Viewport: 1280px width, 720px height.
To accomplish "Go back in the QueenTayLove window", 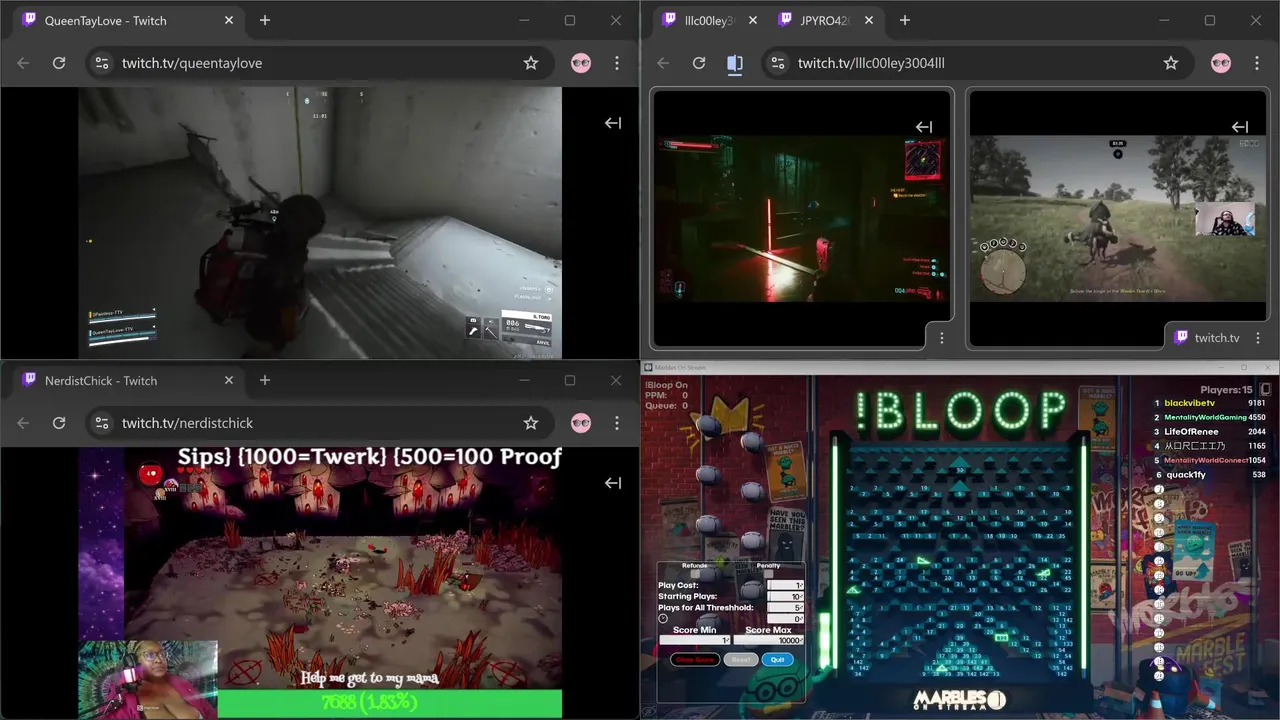I will pos(23,63).
